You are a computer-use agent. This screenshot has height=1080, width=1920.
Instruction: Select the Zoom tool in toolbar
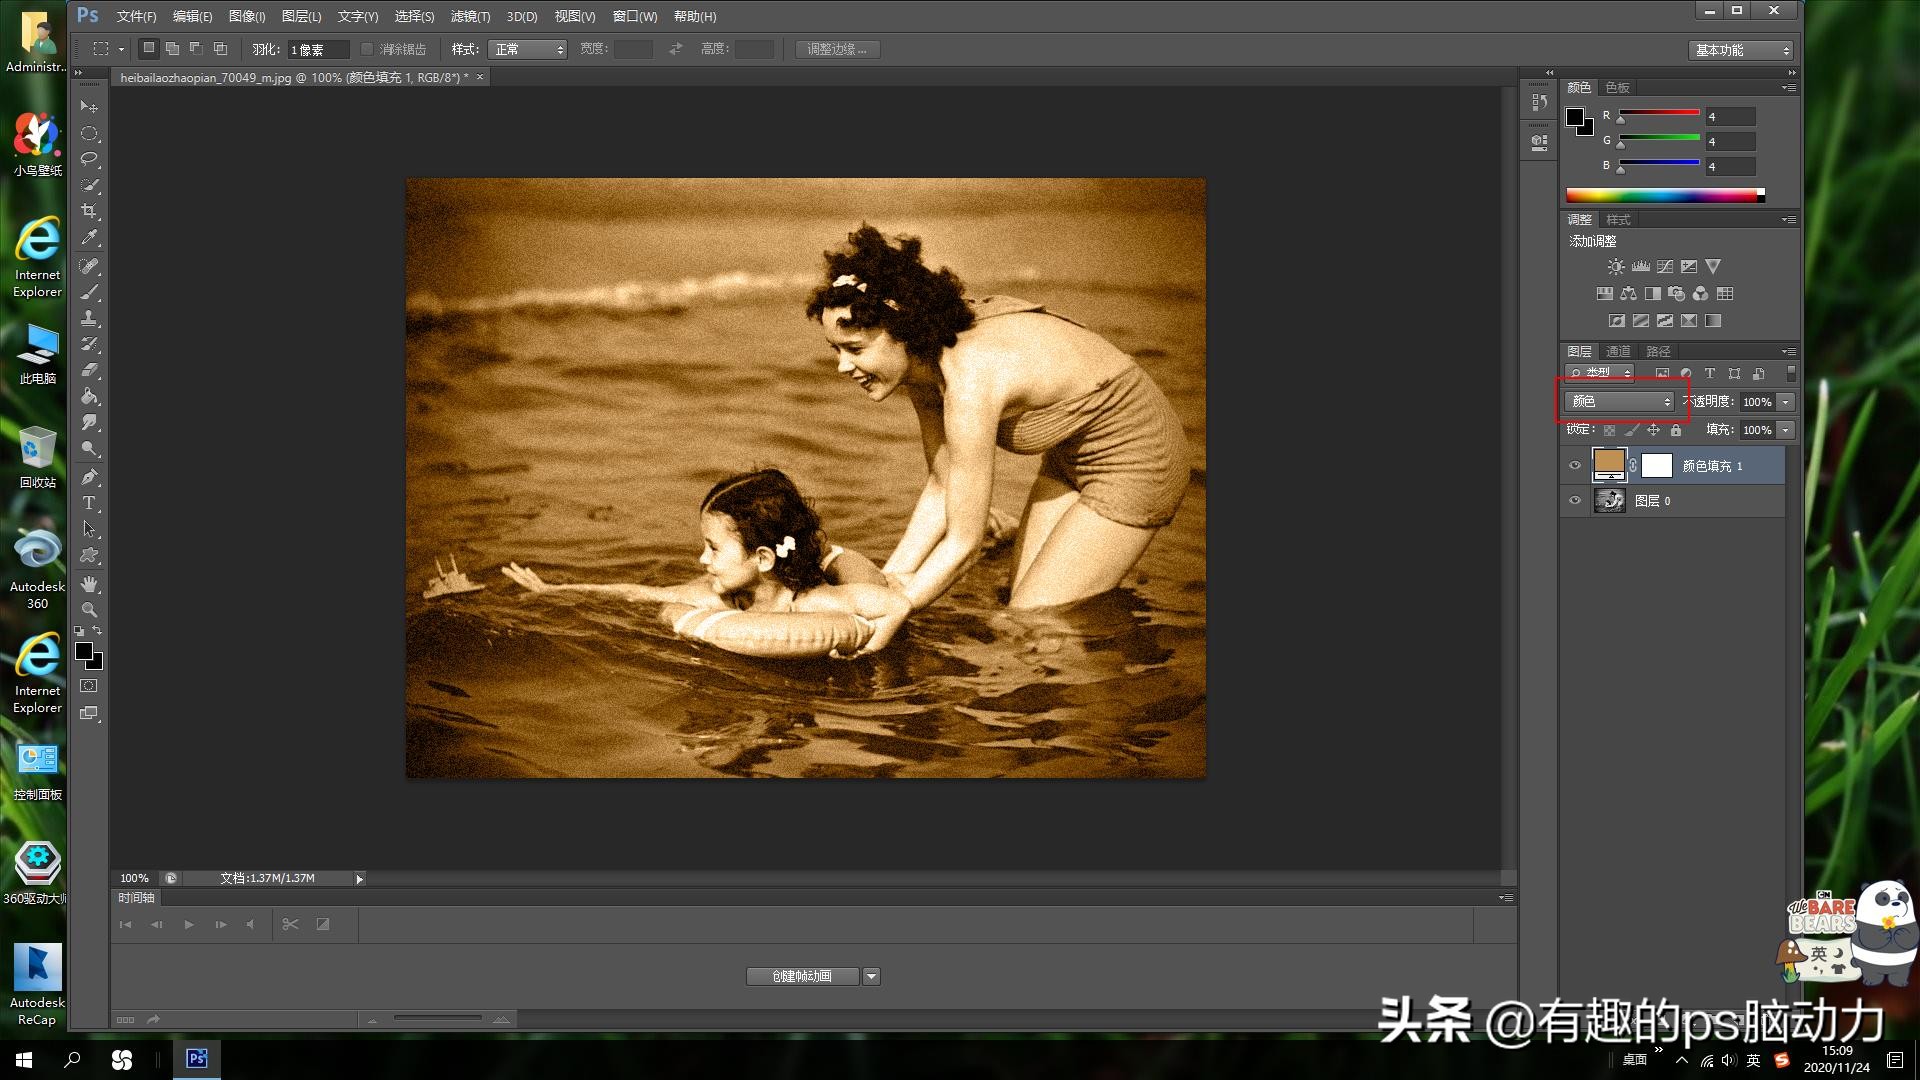pyautogui.click(x=89, y=610)
